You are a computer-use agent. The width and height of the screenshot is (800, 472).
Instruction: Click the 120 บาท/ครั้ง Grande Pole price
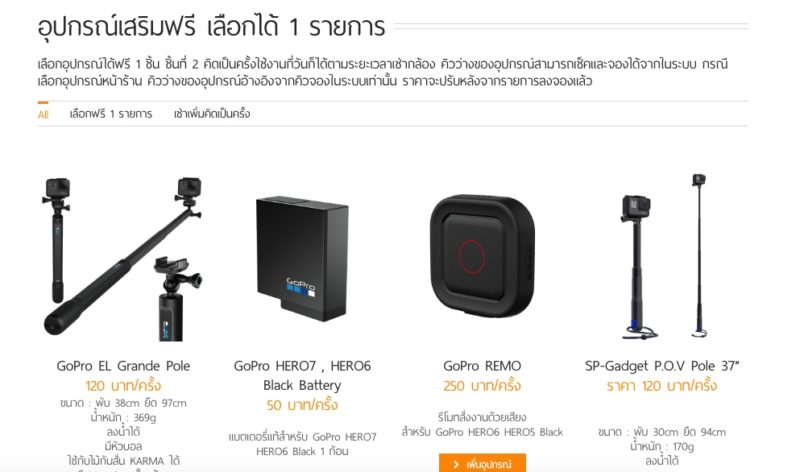click(x=123, y=386)
